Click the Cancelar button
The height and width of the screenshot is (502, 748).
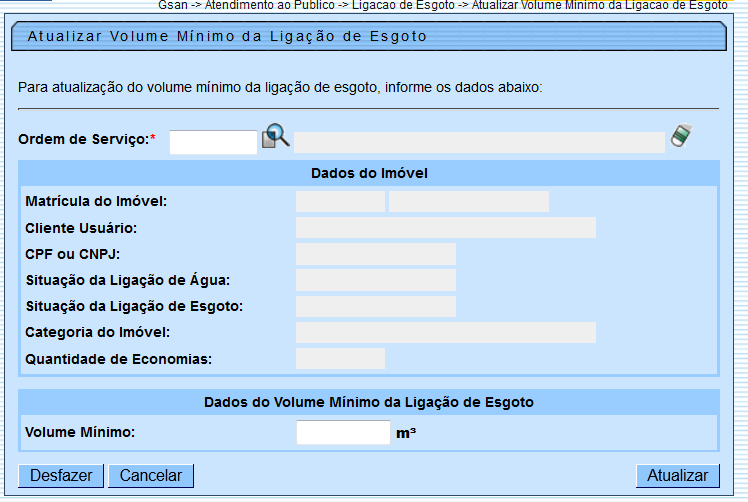click(151, 476)
